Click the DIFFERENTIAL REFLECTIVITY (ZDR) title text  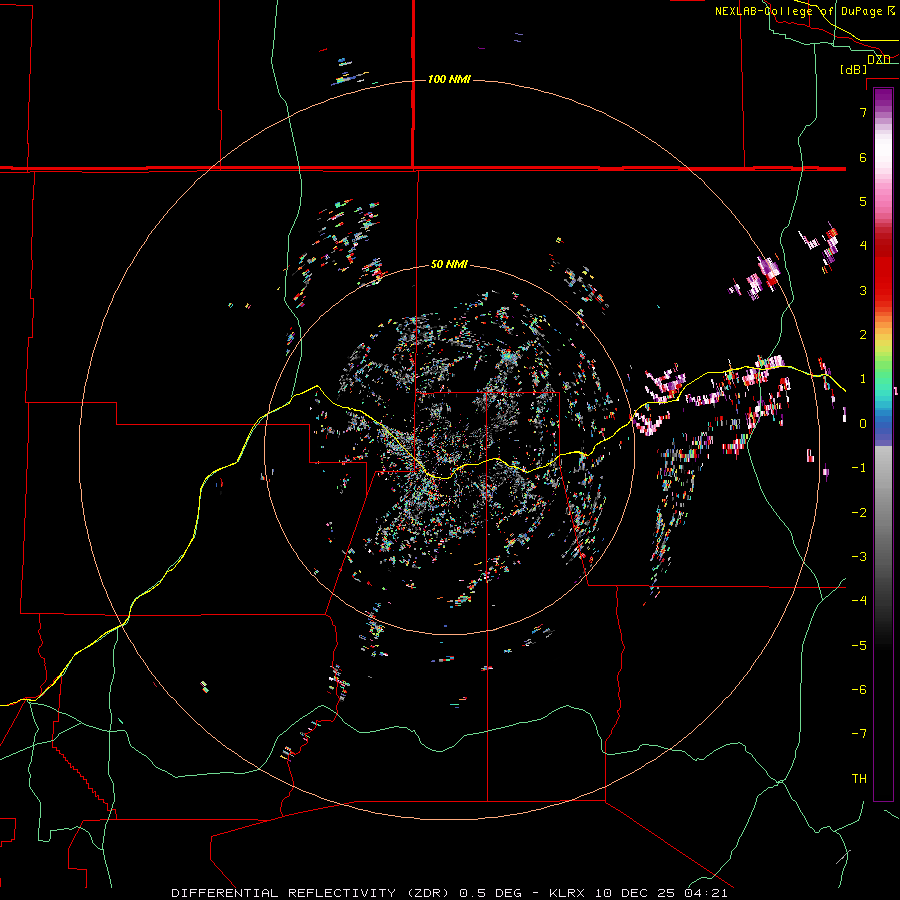click(x=312, y=893)
